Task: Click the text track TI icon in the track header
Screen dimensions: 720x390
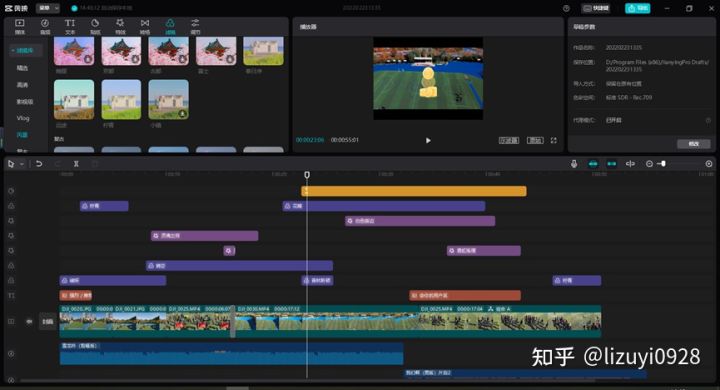Action: click(11, 295)
